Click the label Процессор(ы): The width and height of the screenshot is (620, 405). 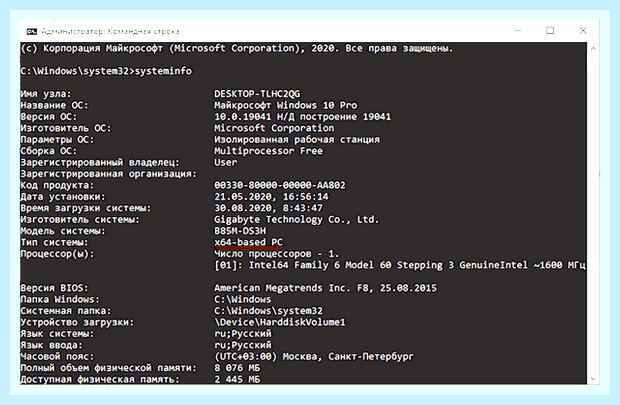point(57,254)
